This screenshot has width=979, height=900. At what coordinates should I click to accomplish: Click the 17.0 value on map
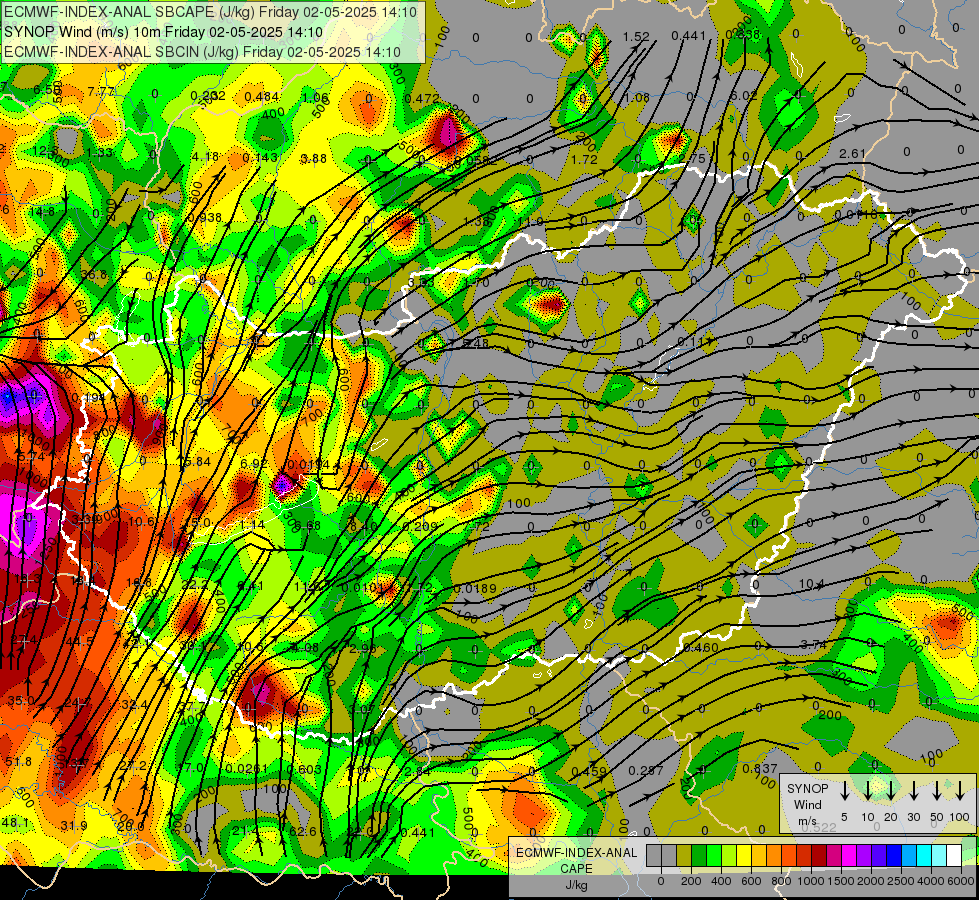[190, 768]
